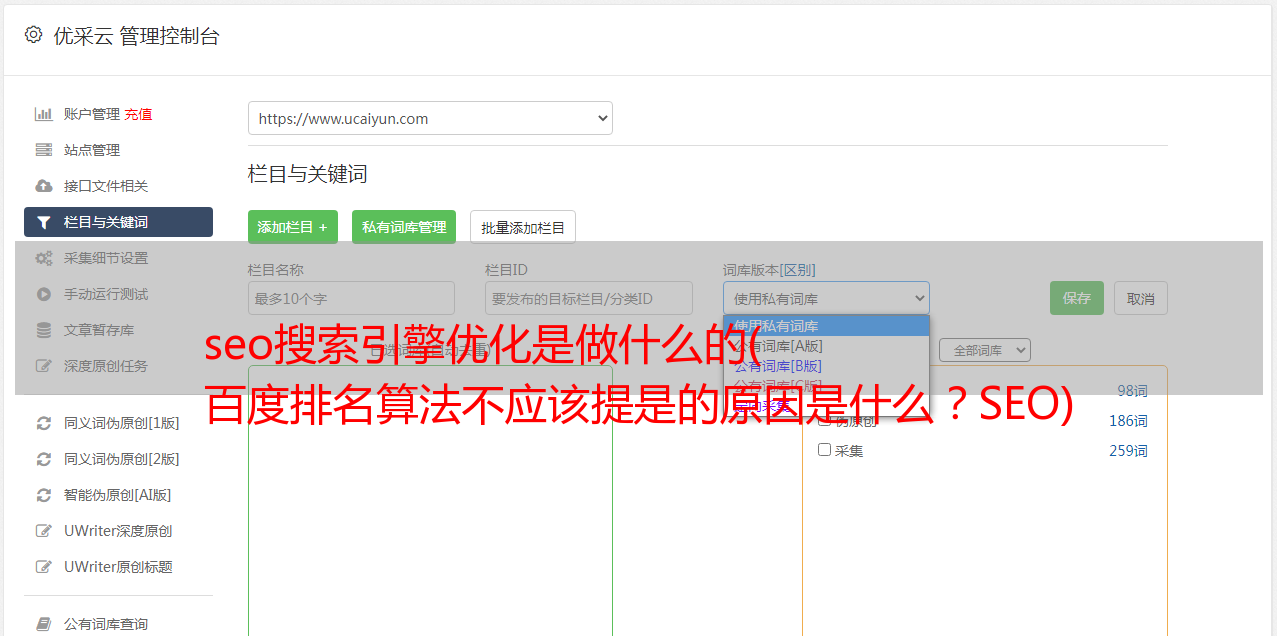Image resolution: width=1277 pixels, height=636 pixels.
Task: Open 账户管理 via its bar chart icon
Action: [x=44, y=114]
